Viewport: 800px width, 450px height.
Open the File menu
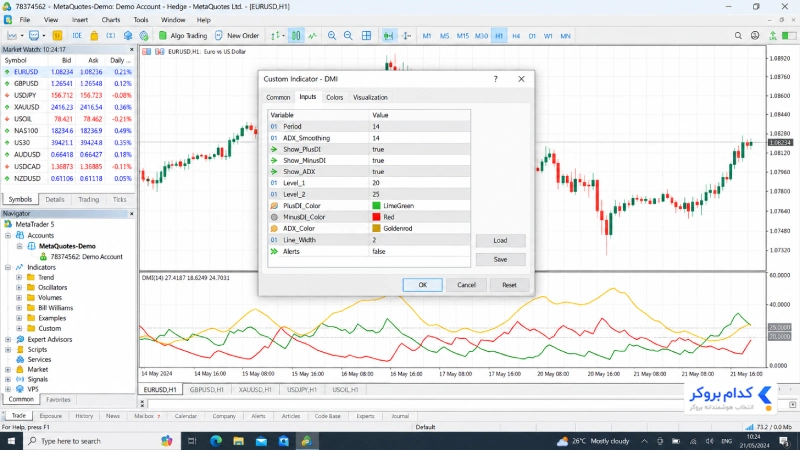[24, 20]
